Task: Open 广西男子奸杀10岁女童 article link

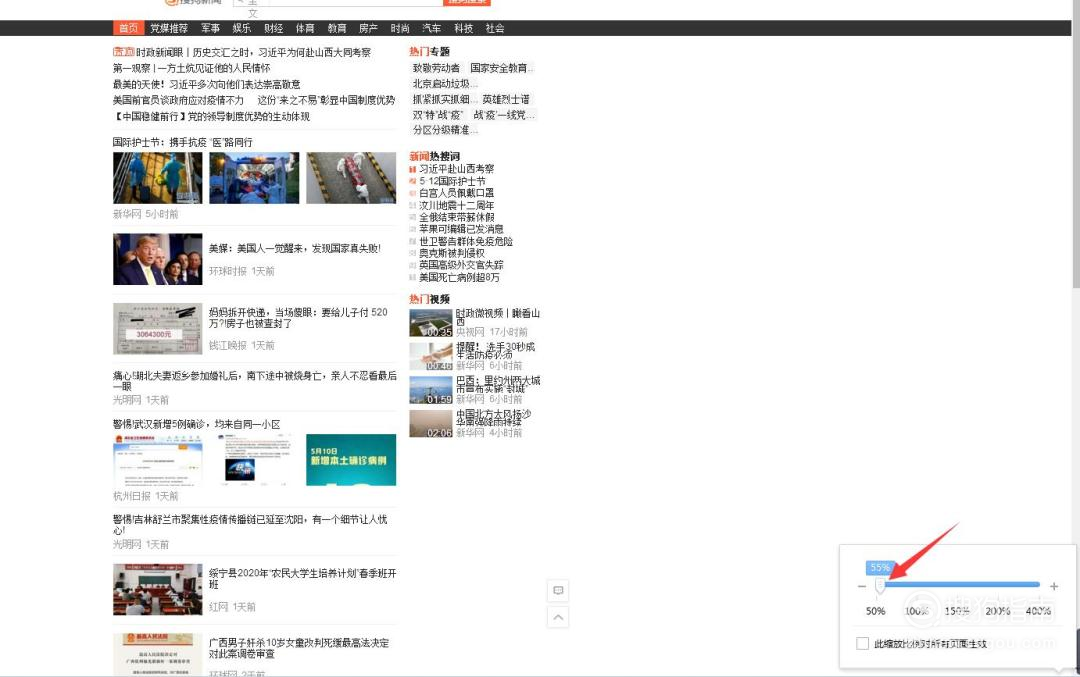Action: pos(299,648)
